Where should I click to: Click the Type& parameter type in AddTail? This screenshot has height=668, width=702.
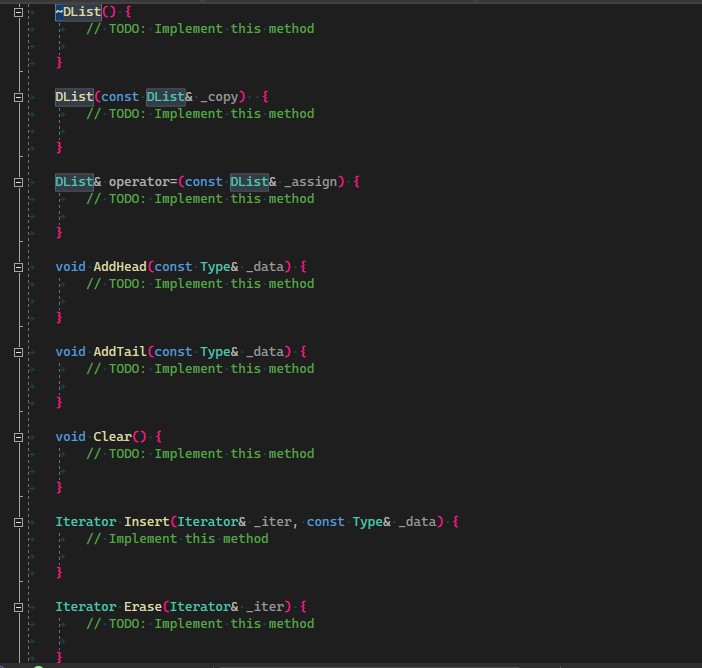(219, 352)
